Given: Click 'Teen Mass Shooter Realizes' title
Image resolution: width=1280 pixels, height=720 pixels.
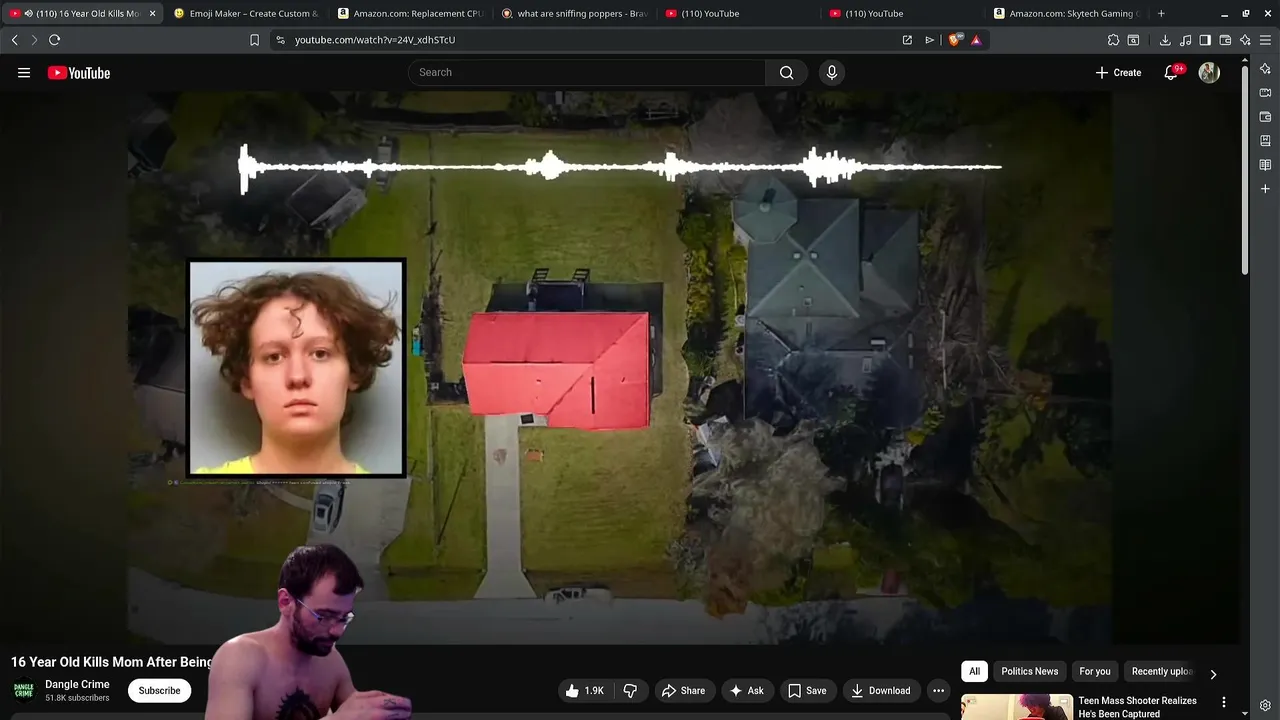Looking at the screenshot, I should click(1137, 707).
